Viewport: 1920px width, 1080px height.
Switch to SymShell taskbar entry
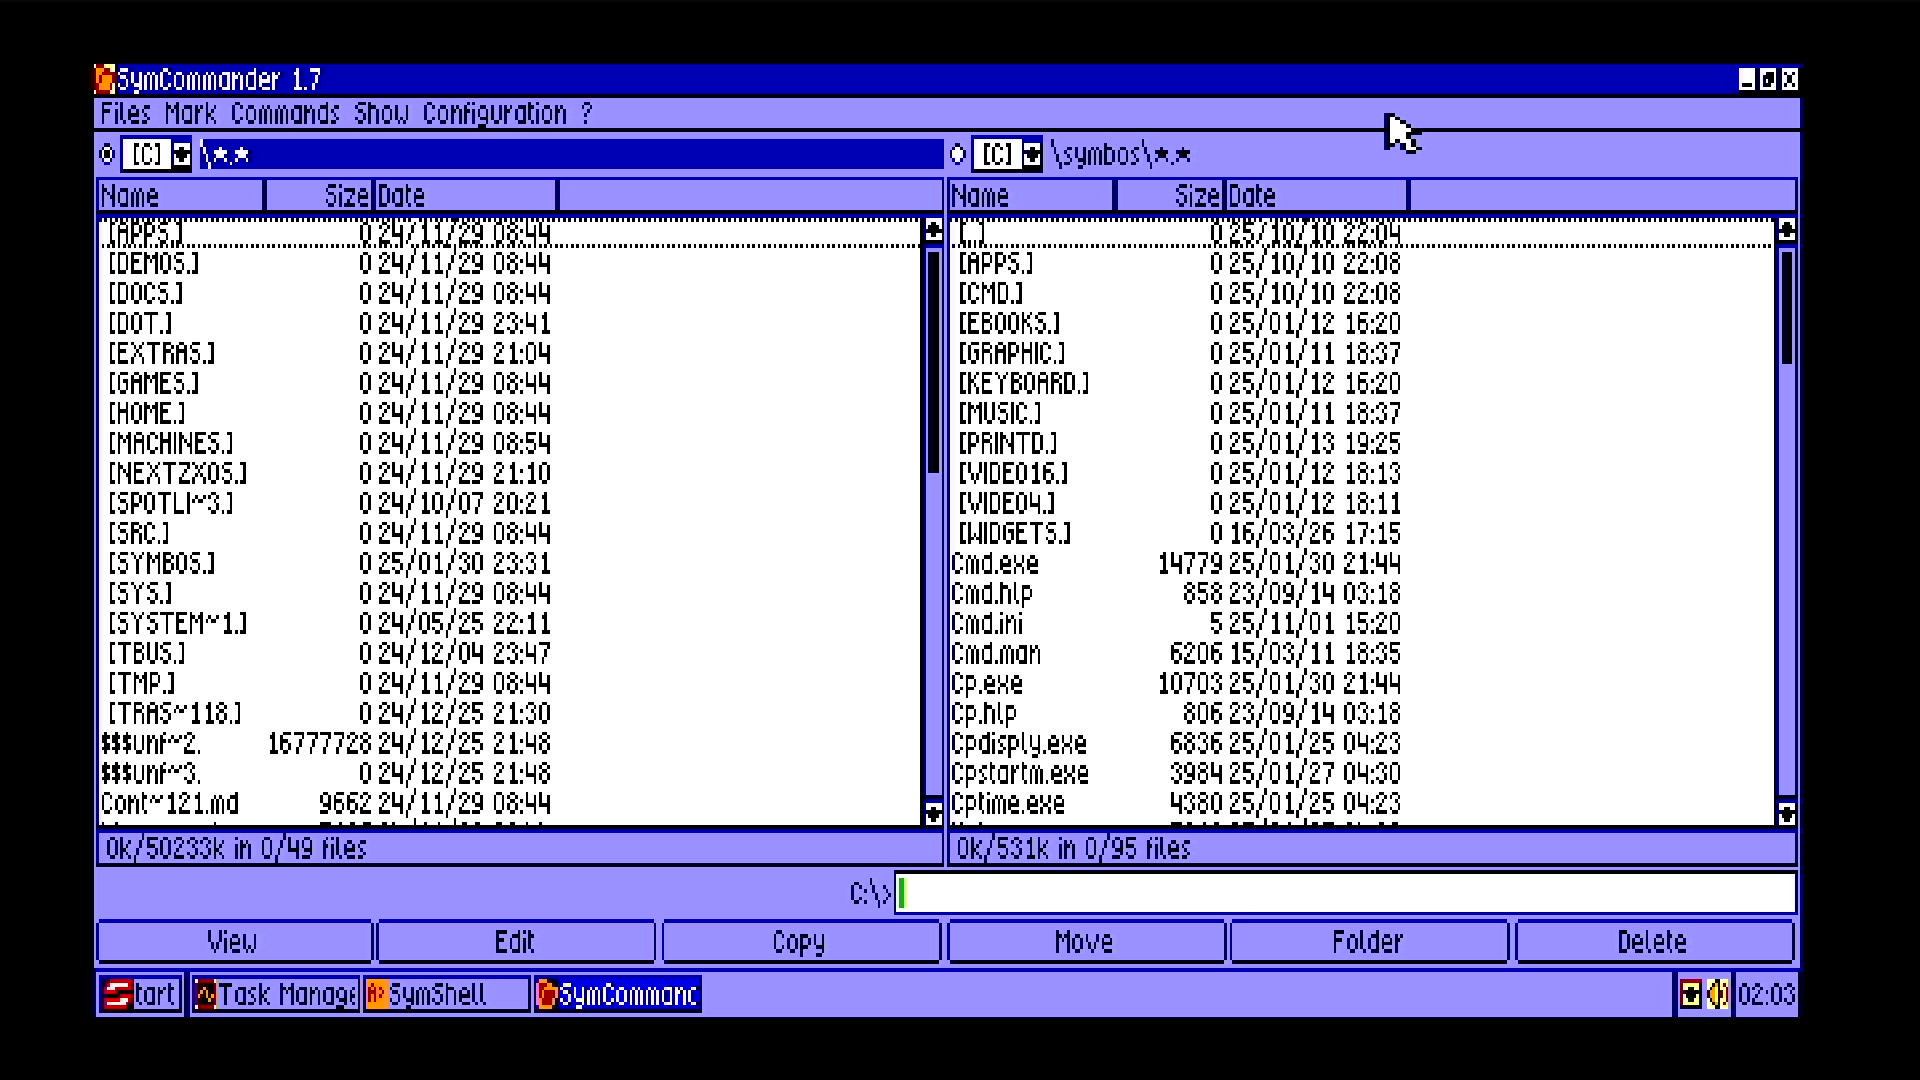point(446,994)
